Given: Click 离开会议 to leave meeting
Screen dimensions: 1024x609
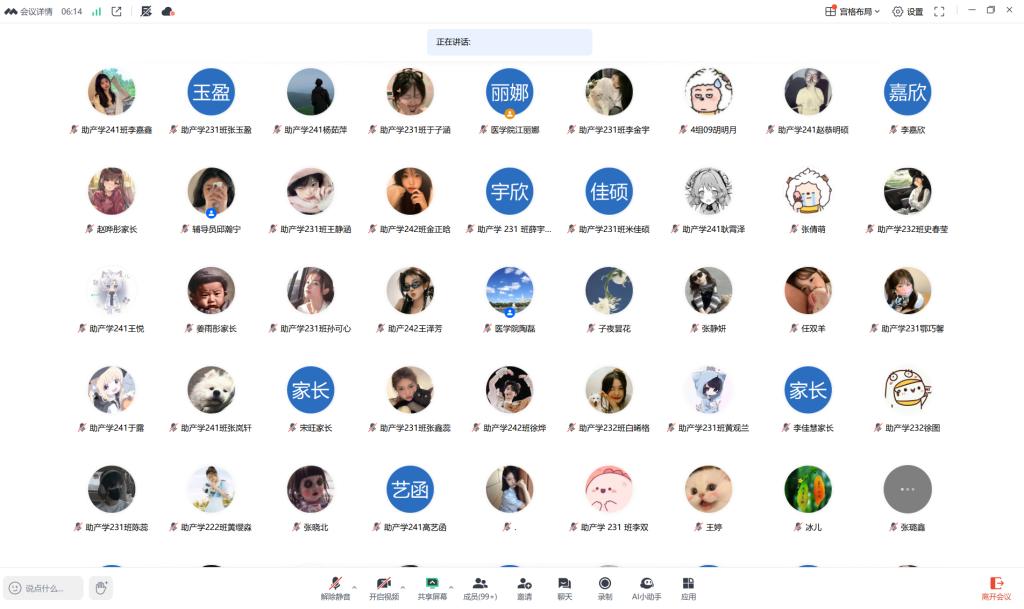Looking at the screenshot, I should (x=995, y=587).
